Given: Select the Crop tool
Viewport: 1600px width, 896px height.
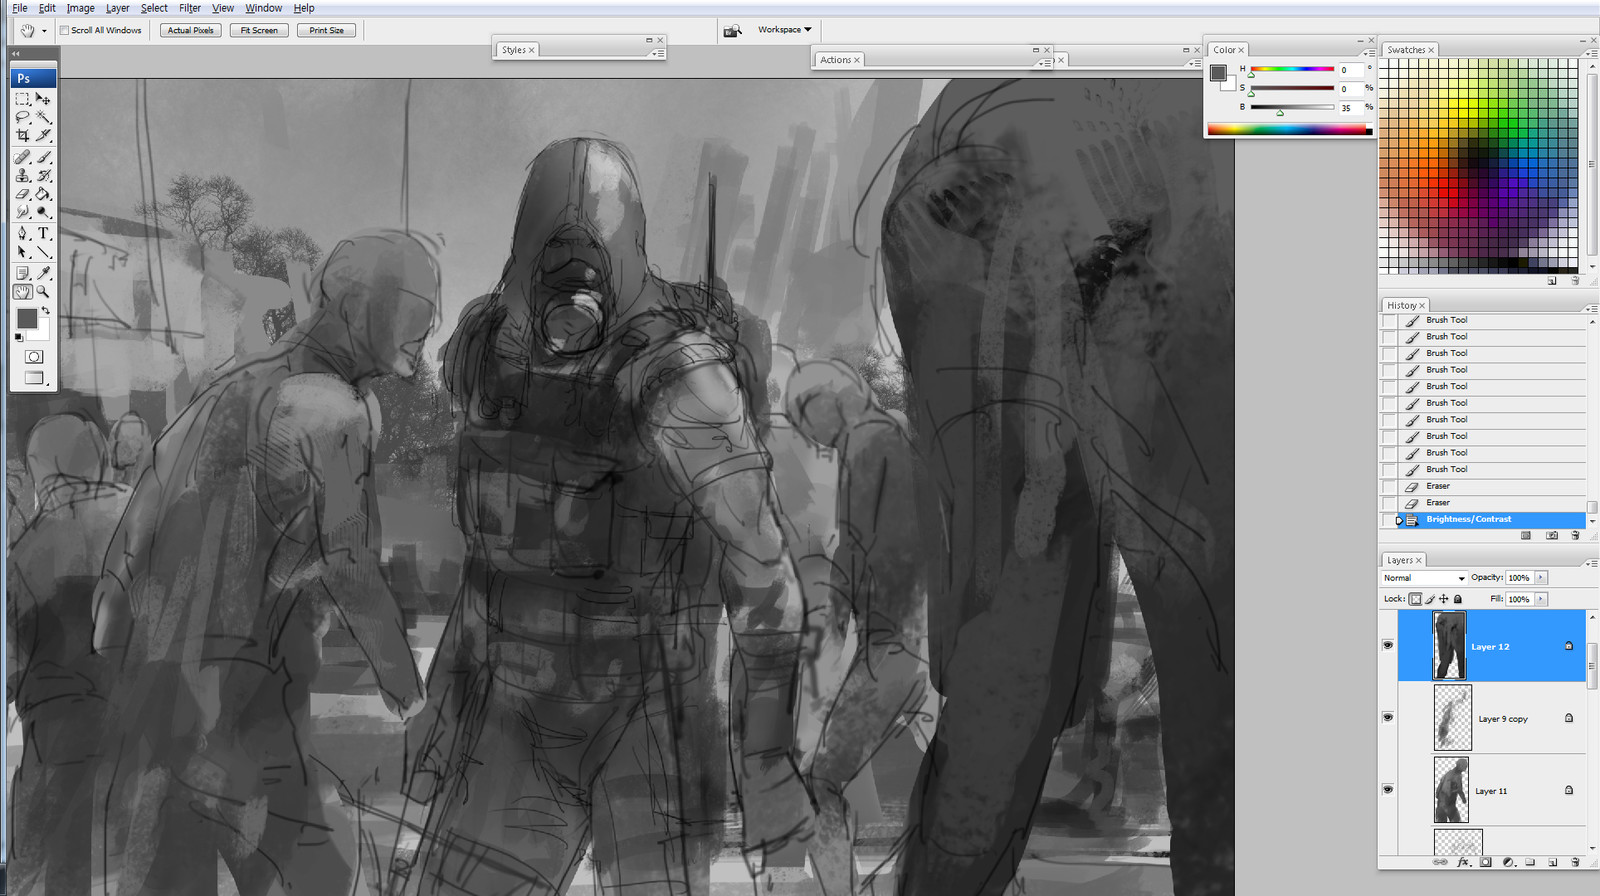Looking at the screenshot, I should click(x=22, y=135).
